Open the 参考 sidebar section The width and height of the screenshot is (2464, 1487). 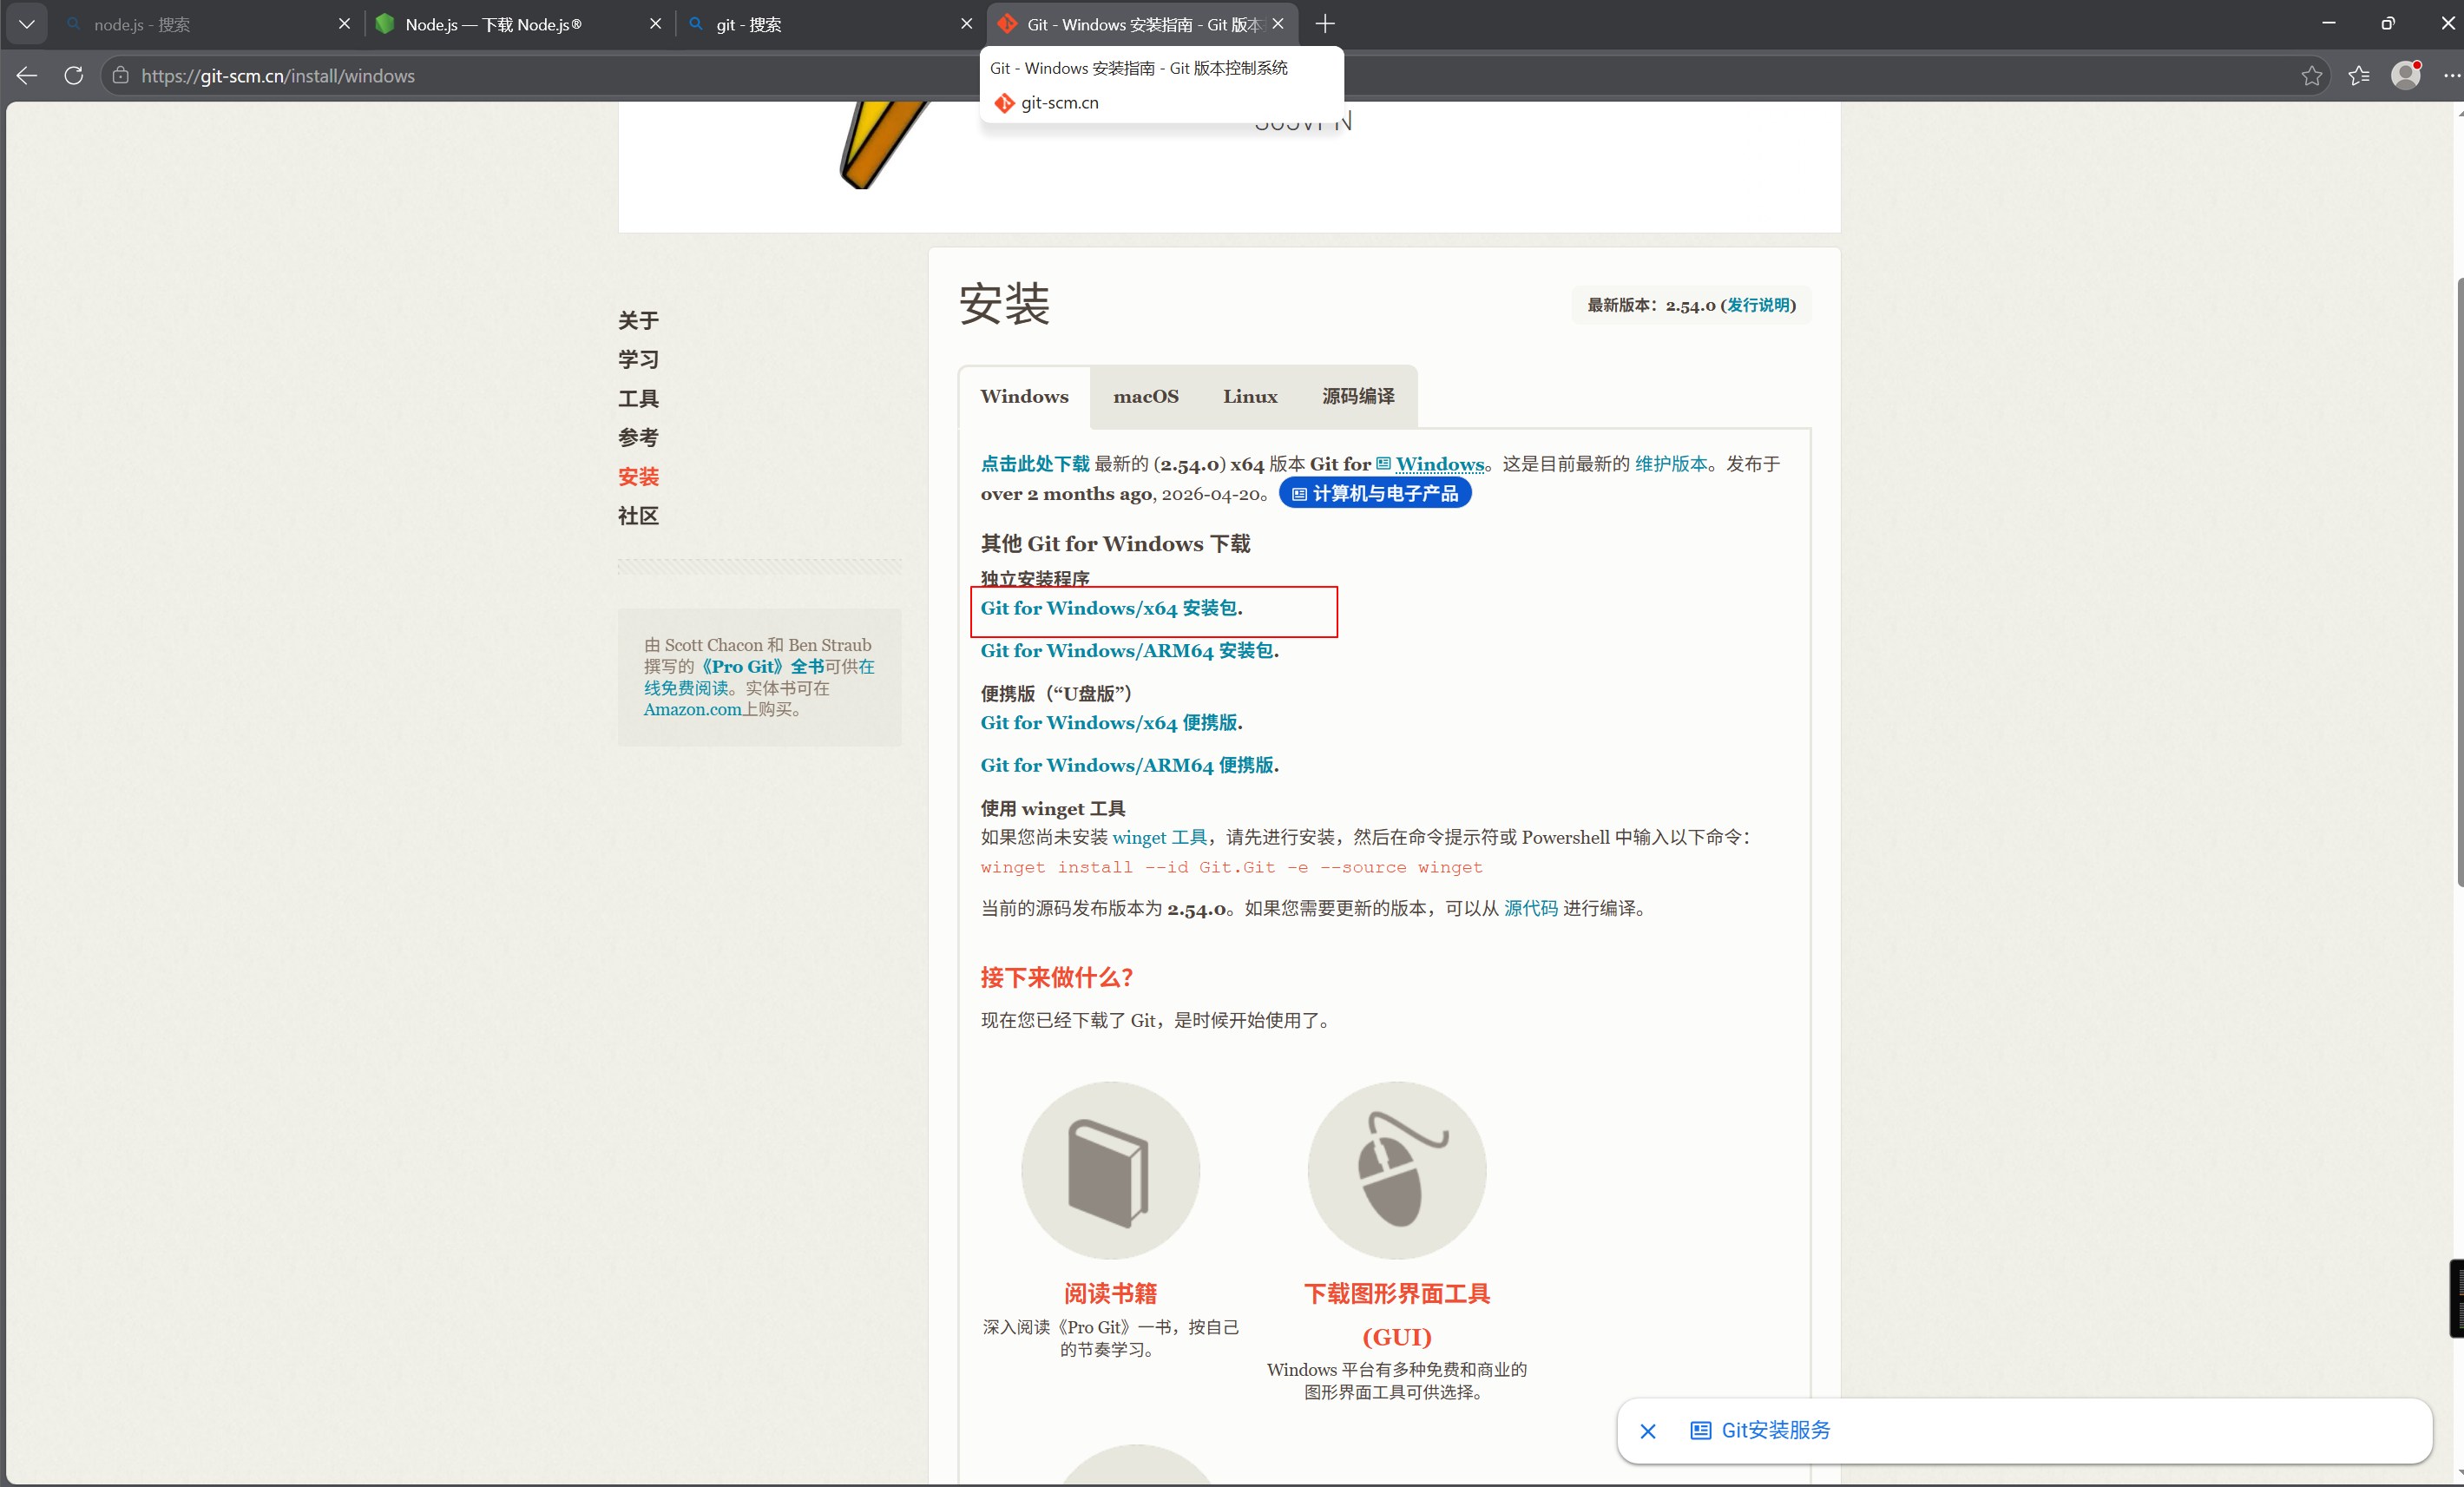(x=638, y=437)
